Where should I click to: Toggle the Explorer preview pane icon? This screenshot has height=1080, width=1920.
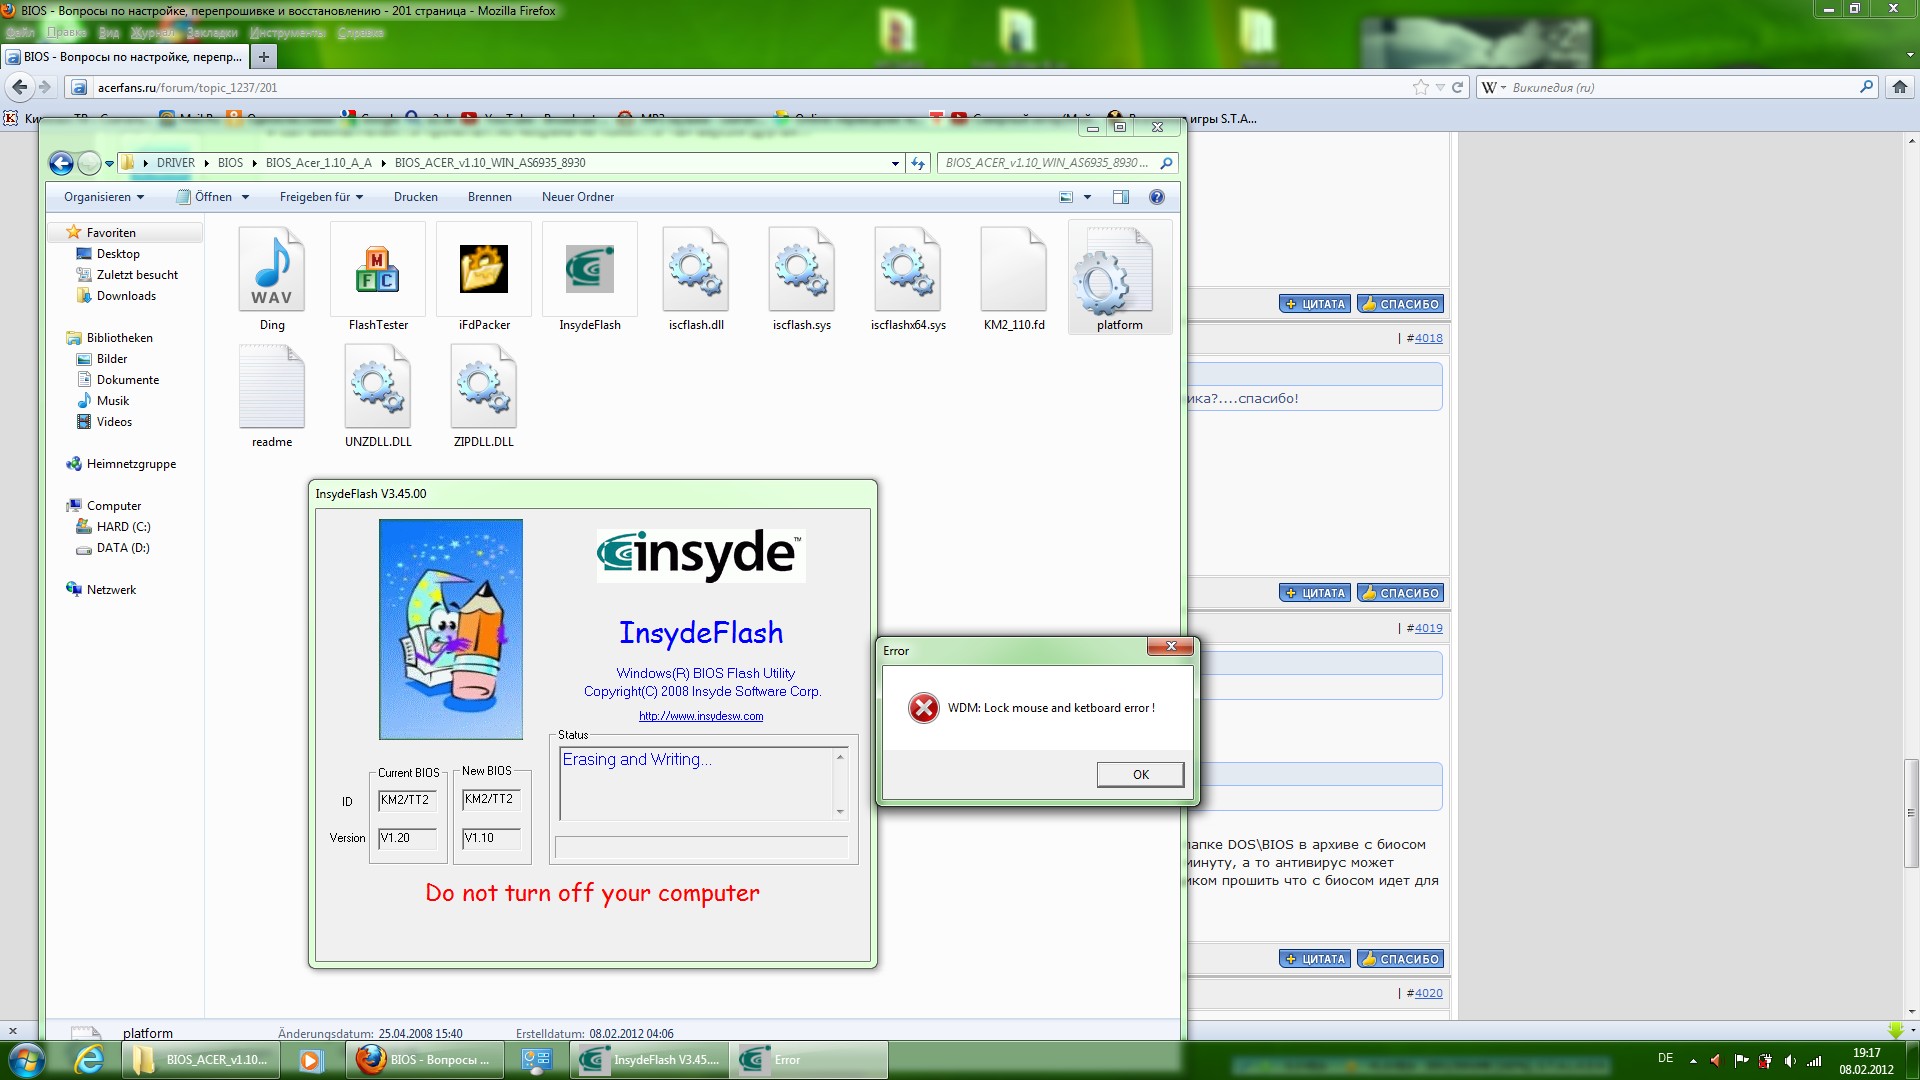(x=1121, y=197)
